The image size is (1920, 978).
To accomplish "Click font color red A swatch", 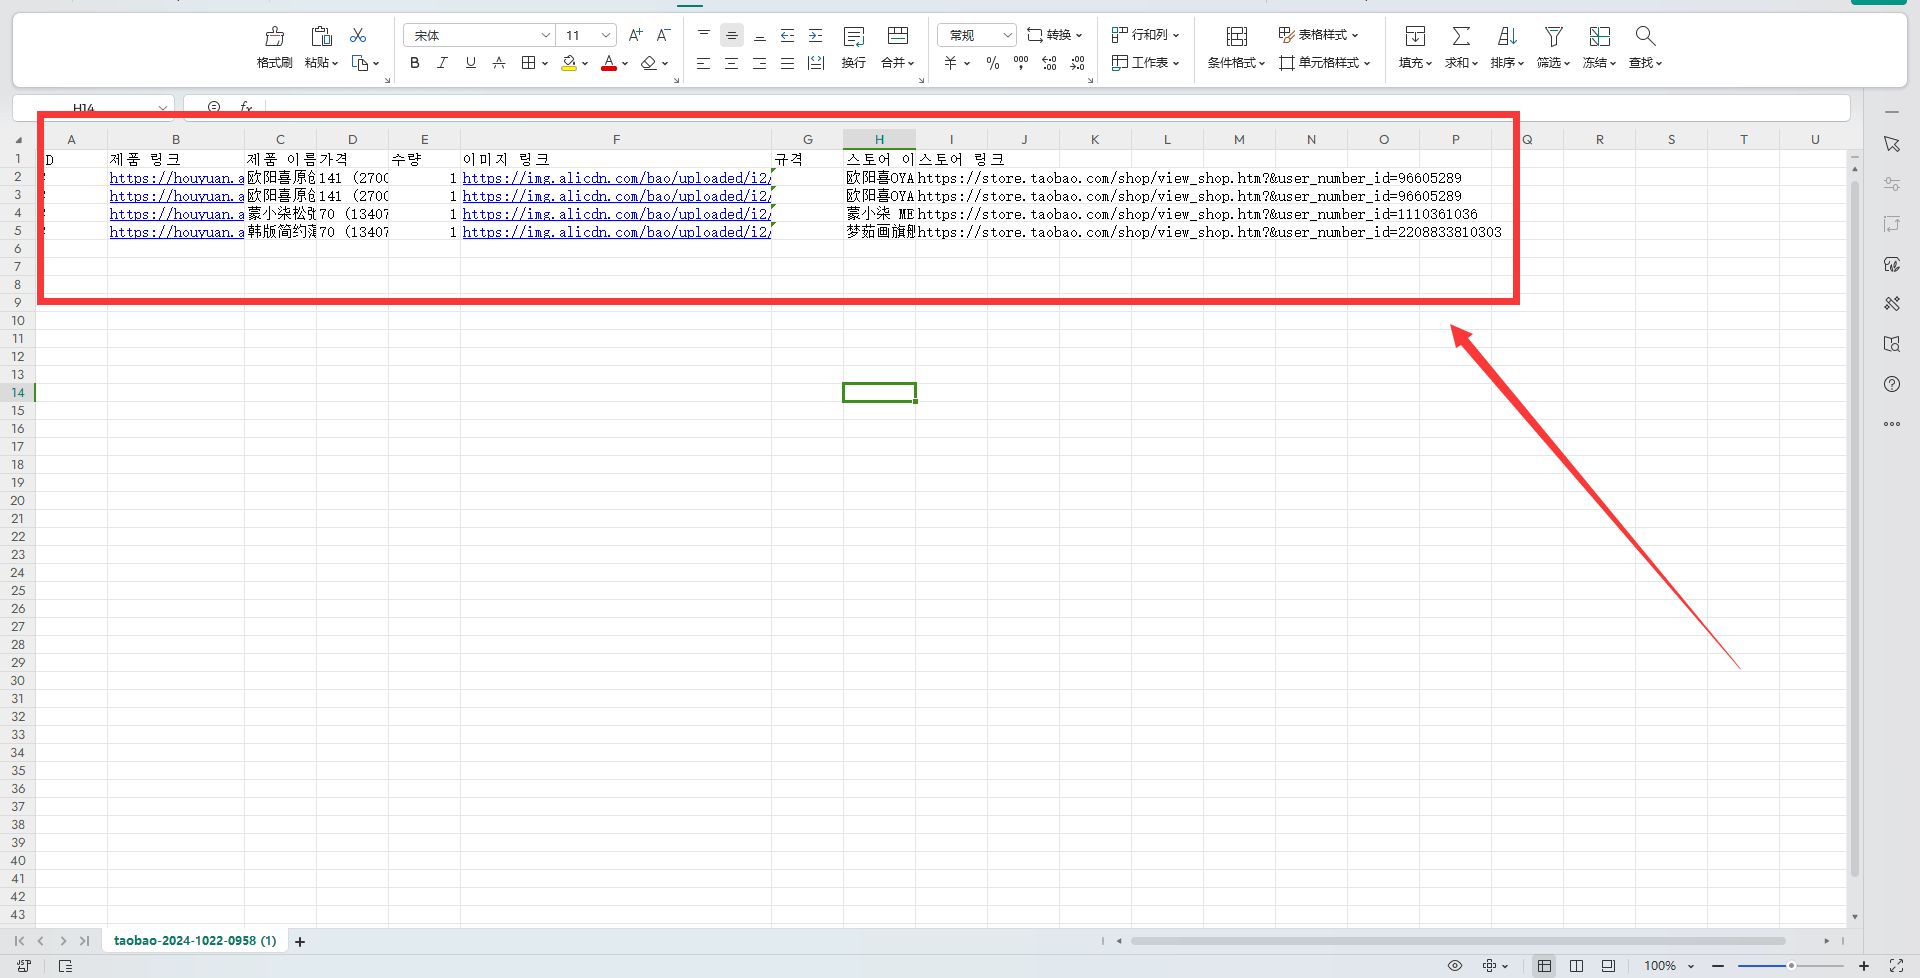I will [608, 63].
